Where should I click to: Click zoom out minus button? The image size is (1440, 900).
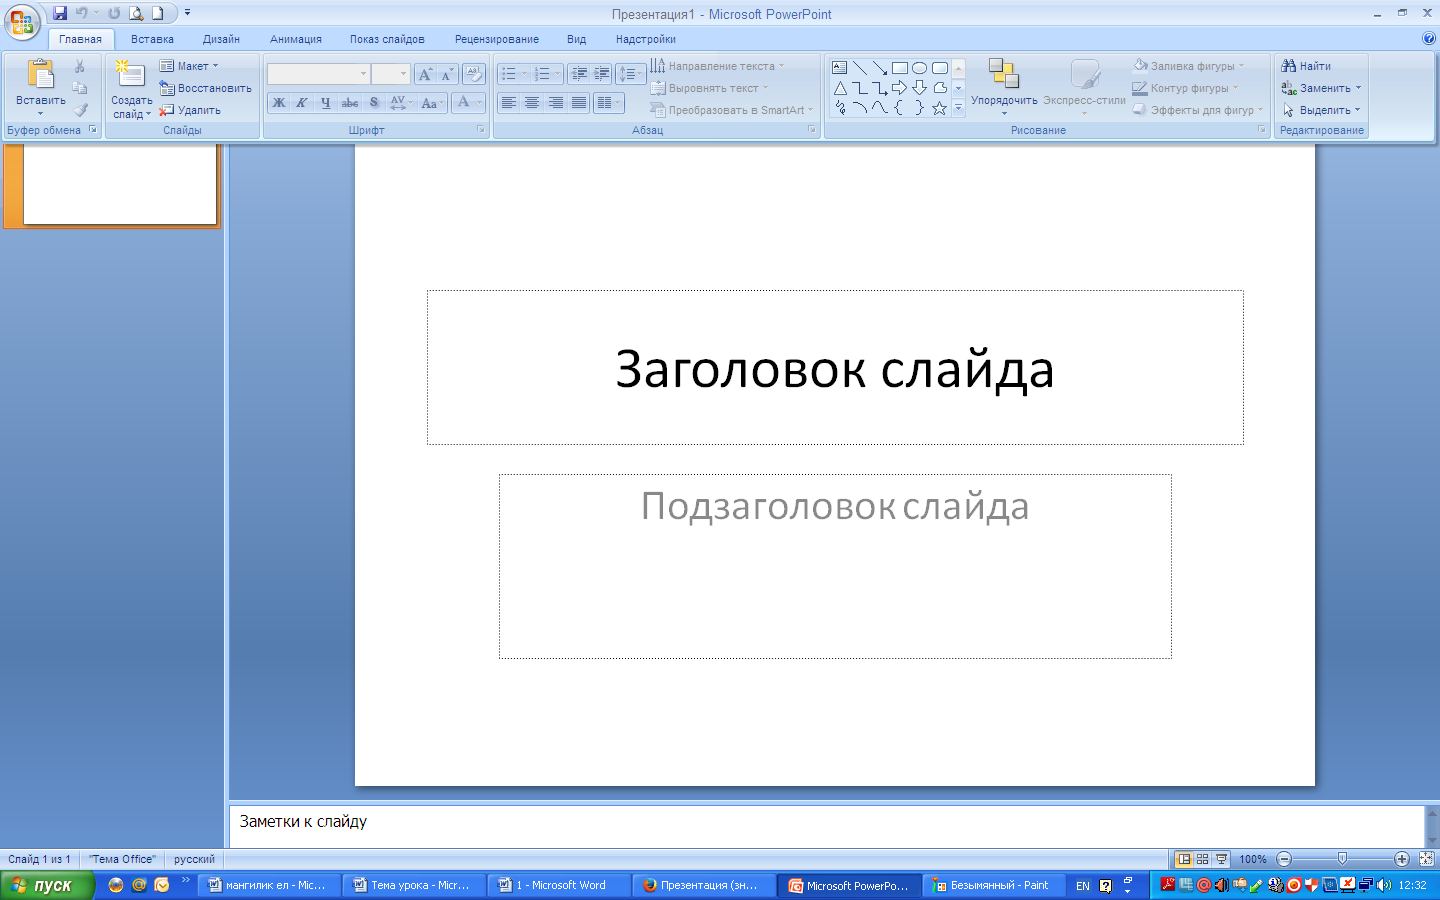(1285, 859)
